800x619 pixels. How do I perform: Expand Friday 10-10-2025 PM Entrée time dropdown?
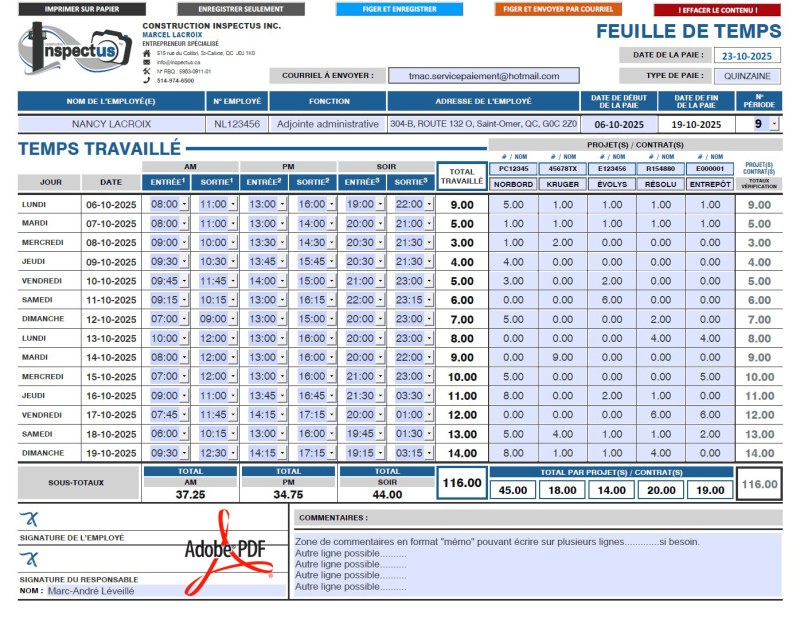click(x=284, y=281)
